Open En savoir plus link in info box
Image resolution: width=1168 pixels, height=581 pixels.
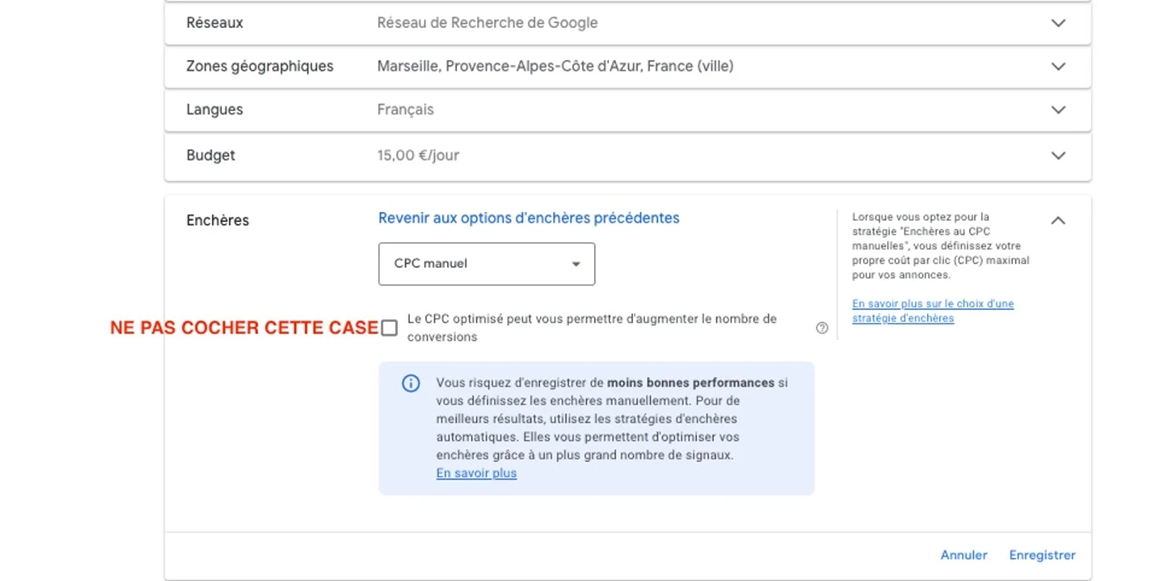pyautogui.click(x=476, y=473)
